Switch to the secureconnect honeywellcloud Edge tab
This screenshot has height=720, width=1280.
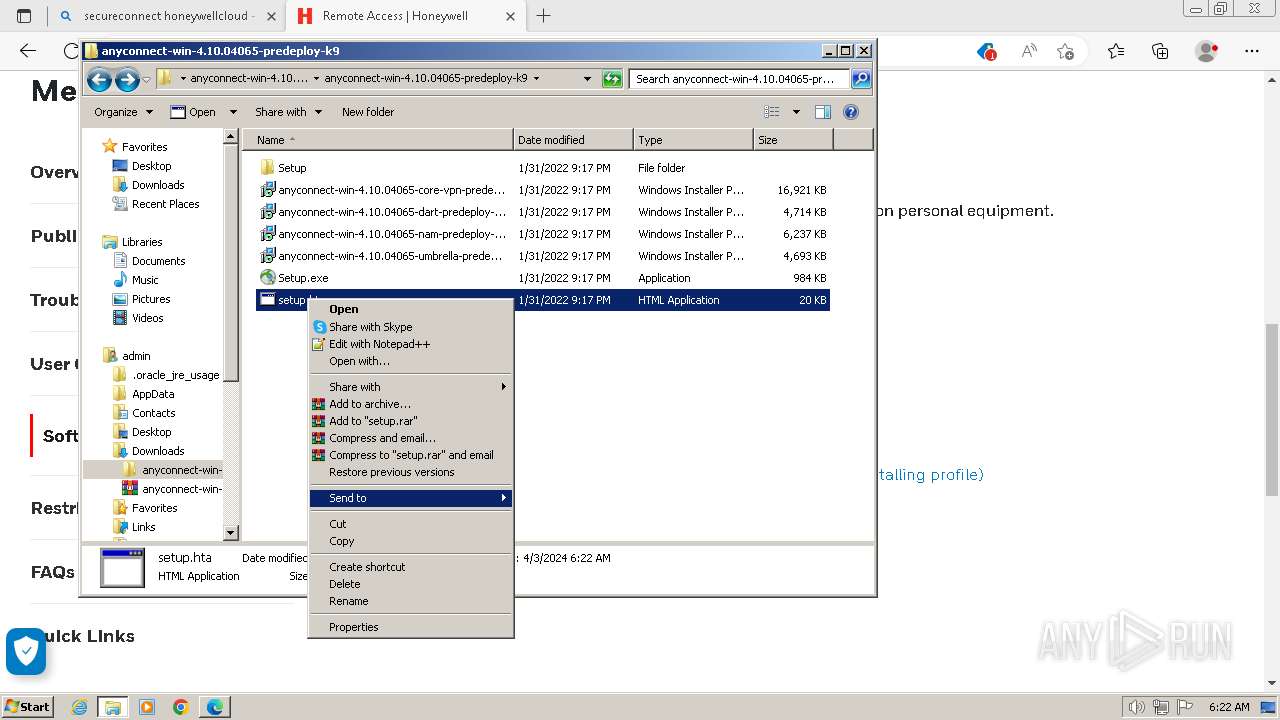pos(166,16)
